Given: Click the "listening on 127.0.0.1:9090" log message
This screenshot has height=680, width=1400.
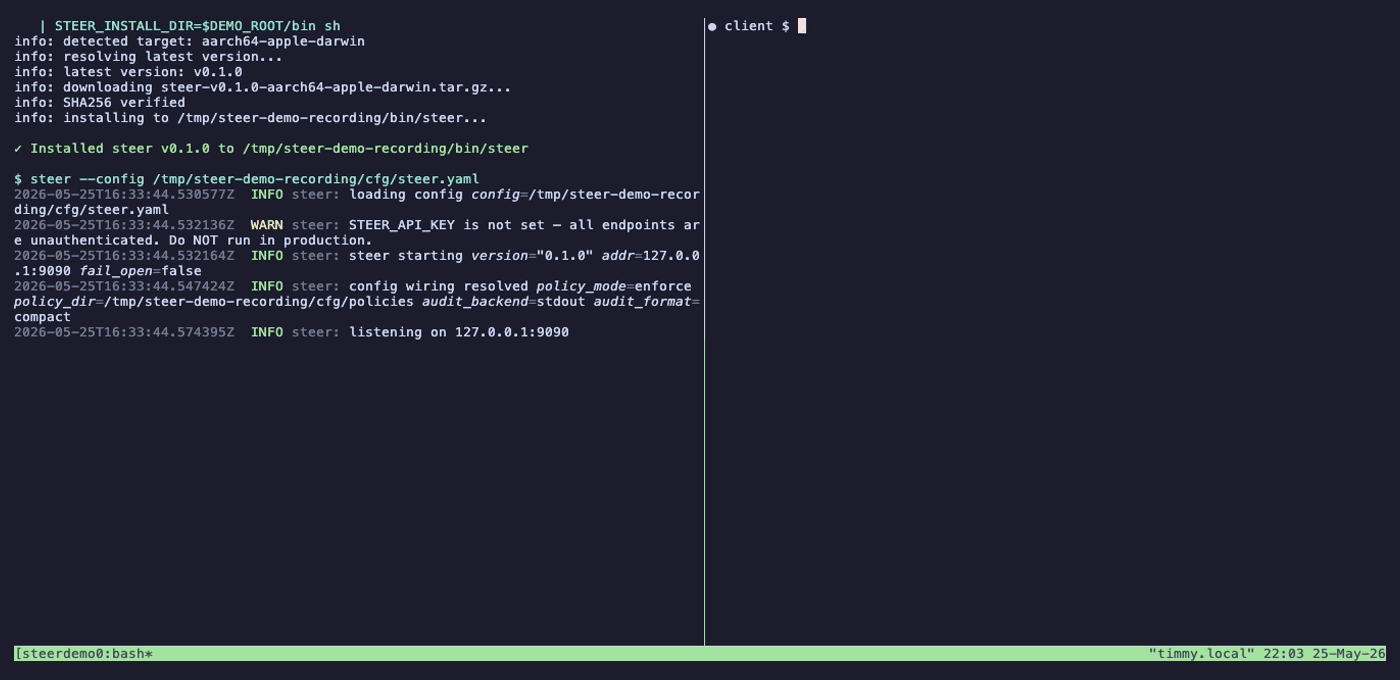Looking at the screenshot, I should pos(459,332).
